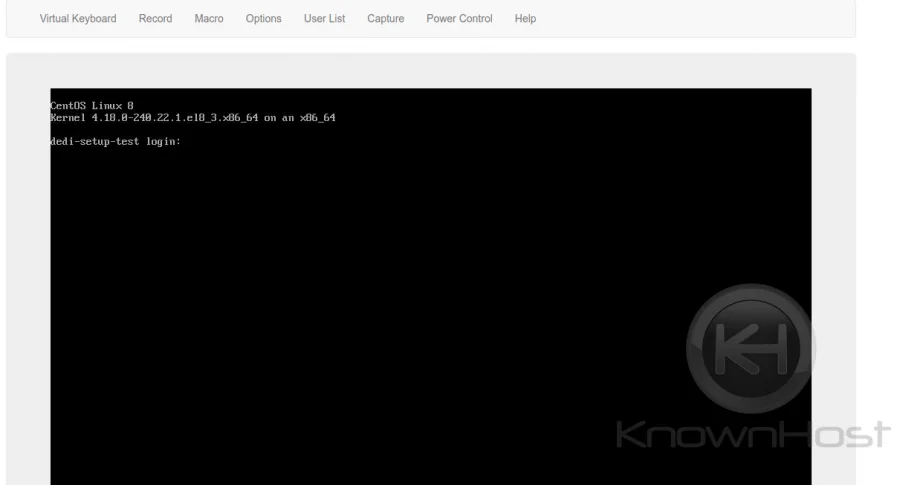This screenshot has height=485, width=900.
Task: Click blank toolbar space right of Help
Action: (x=700, y=19)
